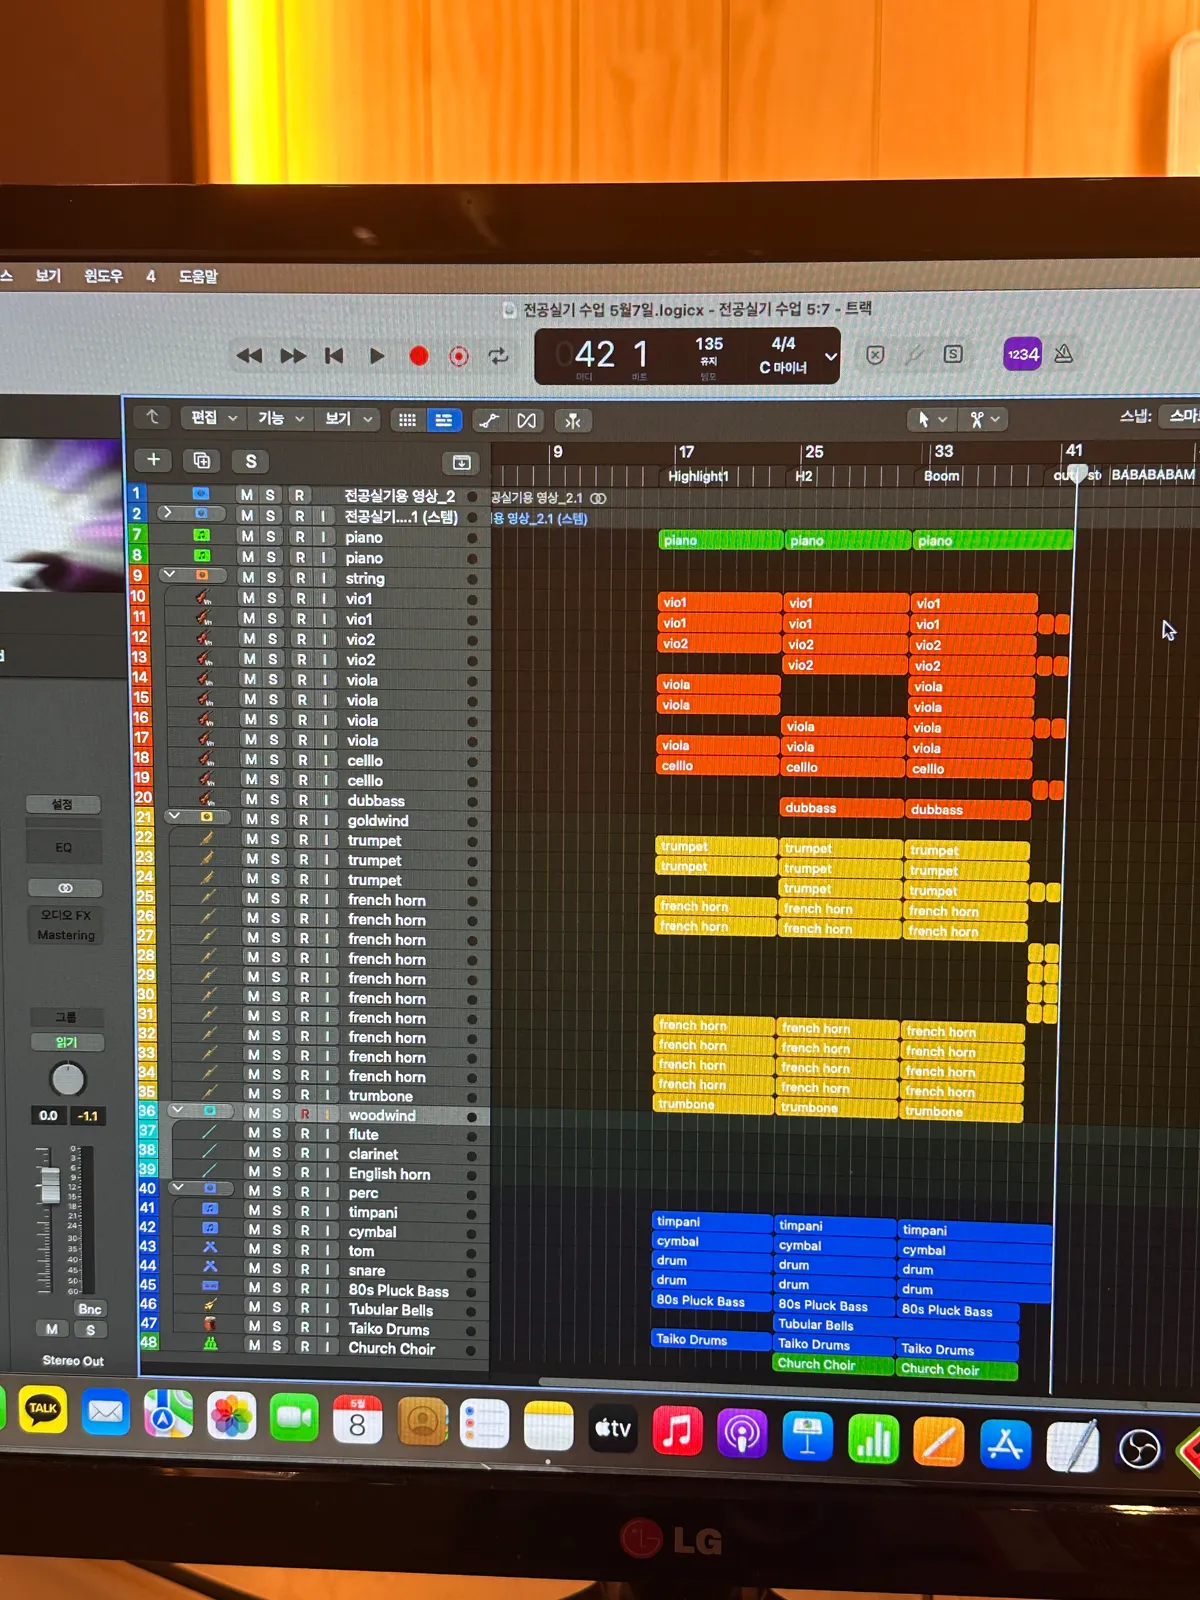Adjust the Stereo Out volume fader
The width and height of the screenshot is (1200, 1600).
[x=49, y=1185]
